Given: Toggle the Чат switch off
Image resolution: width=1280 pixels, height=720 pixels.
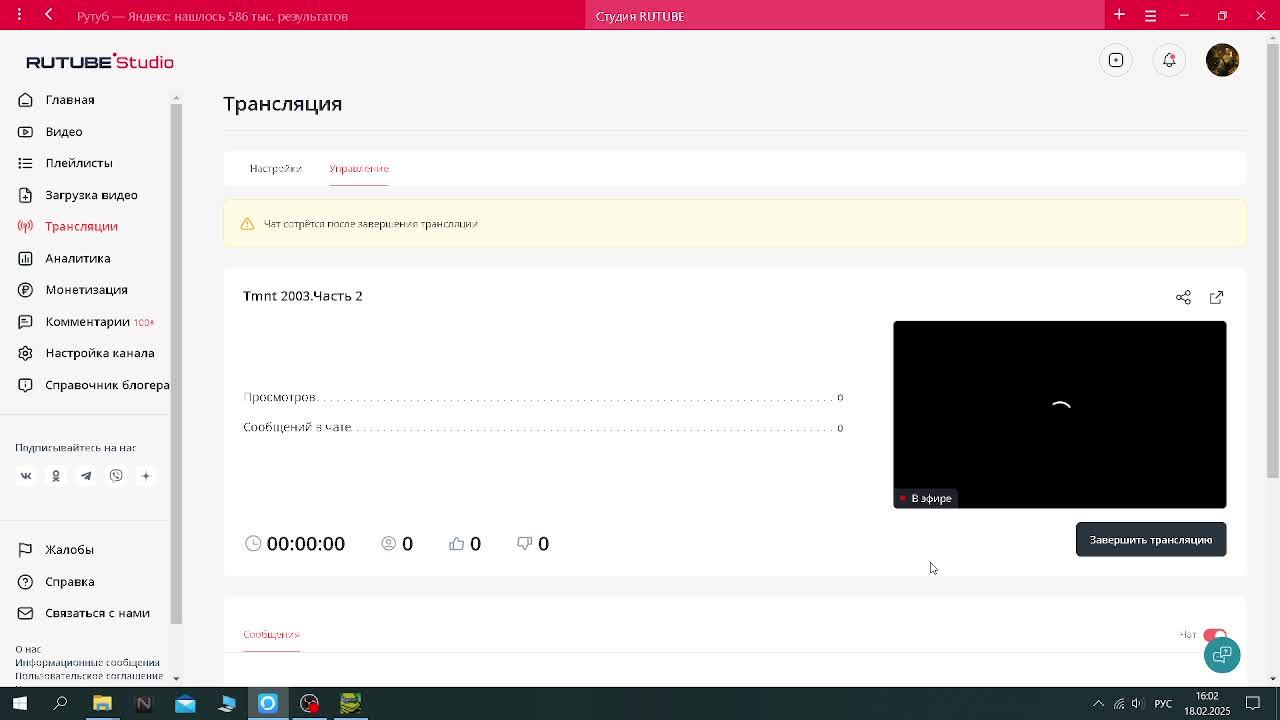Looking at the screenshot, I should 1214,635.
